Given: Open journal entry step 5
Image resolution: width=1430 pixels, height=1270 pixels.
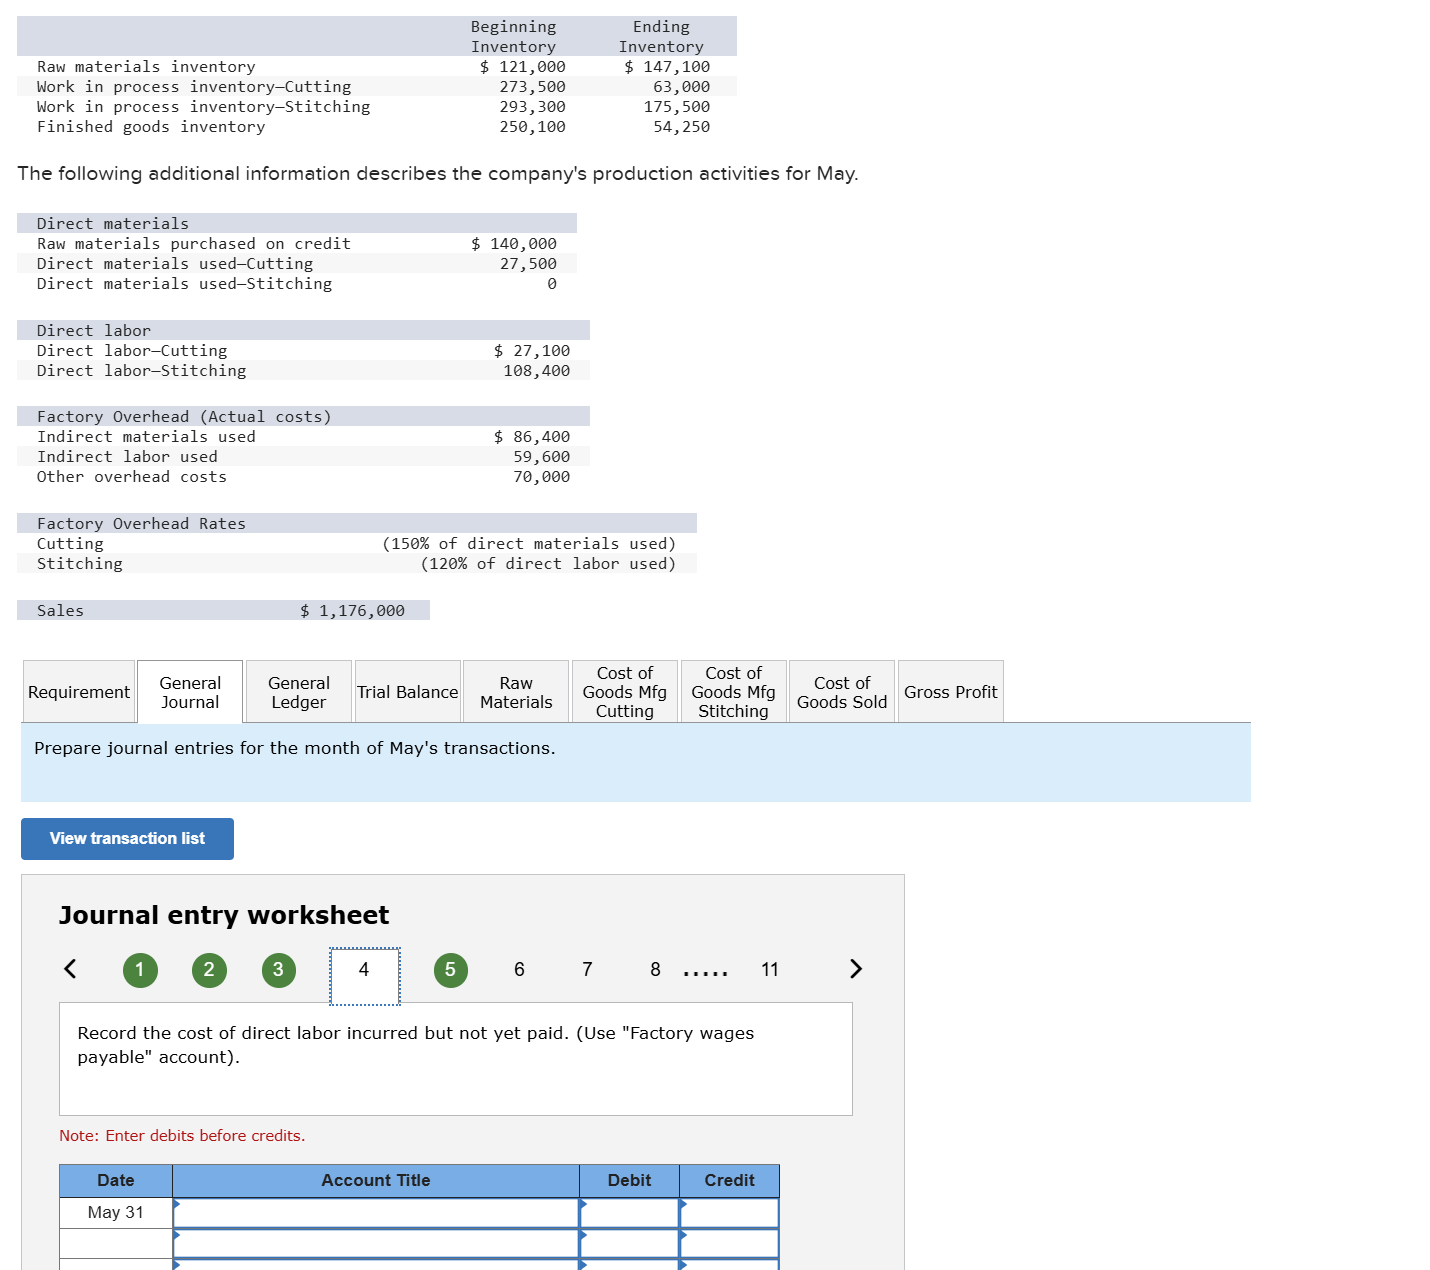Looking at the screenshot, I should (x=450, y=969).
